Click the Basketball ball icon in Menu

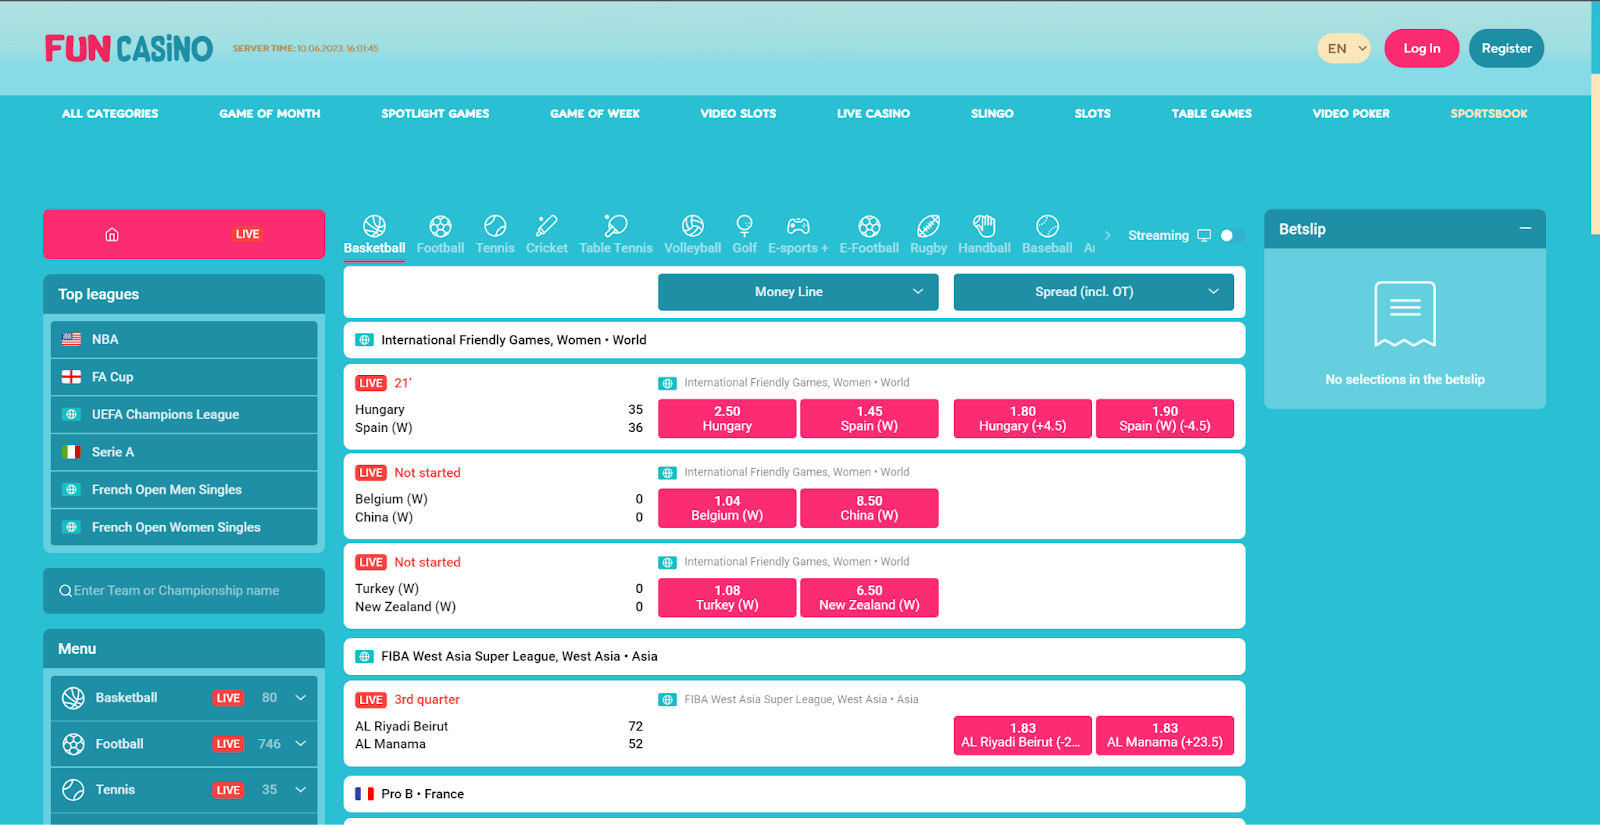coord(73,698)
